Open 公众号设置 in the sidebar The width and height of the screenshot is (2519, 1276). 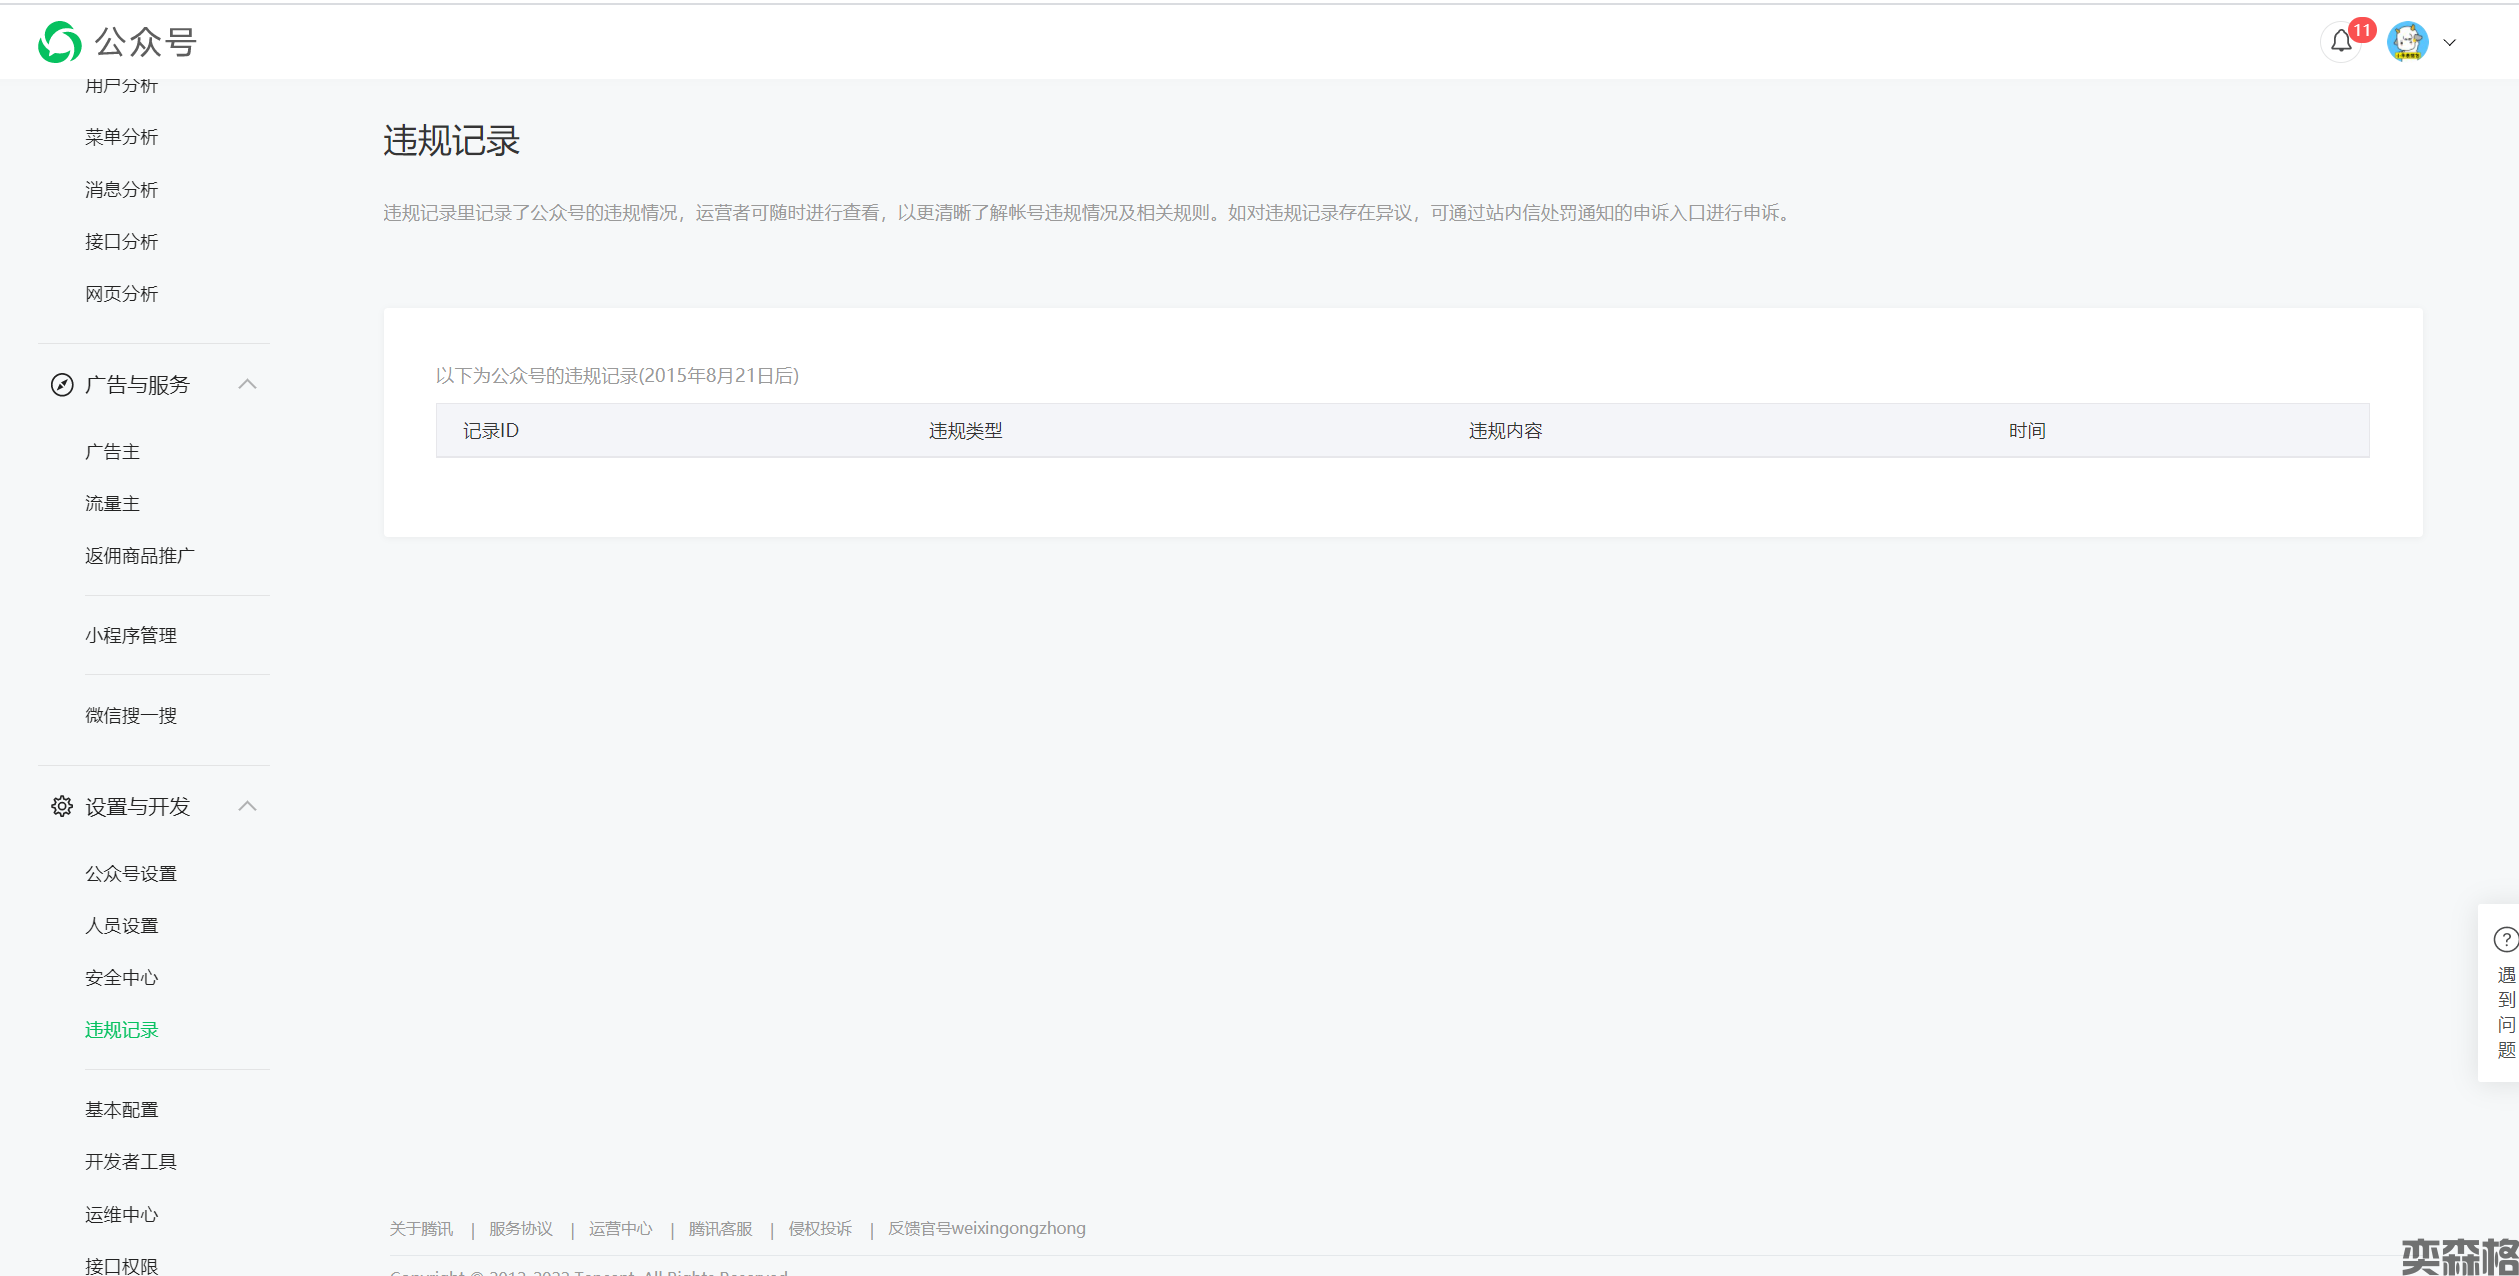point(130,874)
